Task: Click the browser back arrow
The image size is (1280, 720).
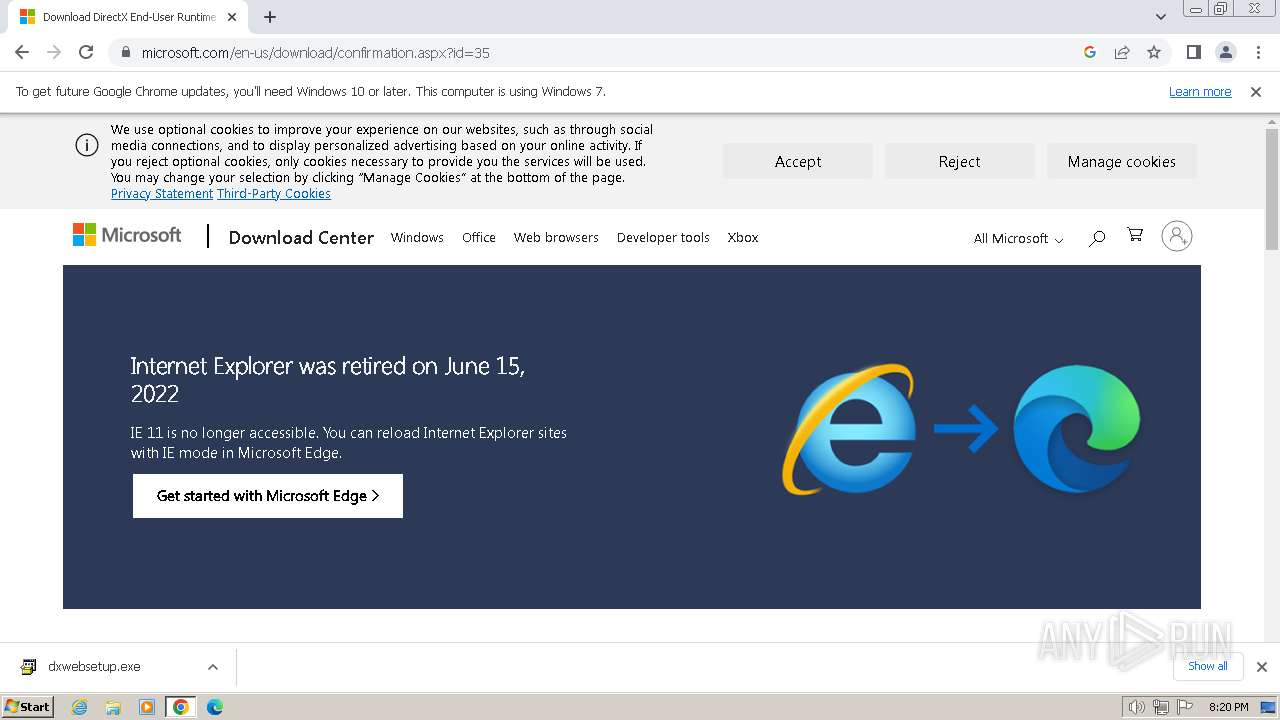Action: click(22, 52)
